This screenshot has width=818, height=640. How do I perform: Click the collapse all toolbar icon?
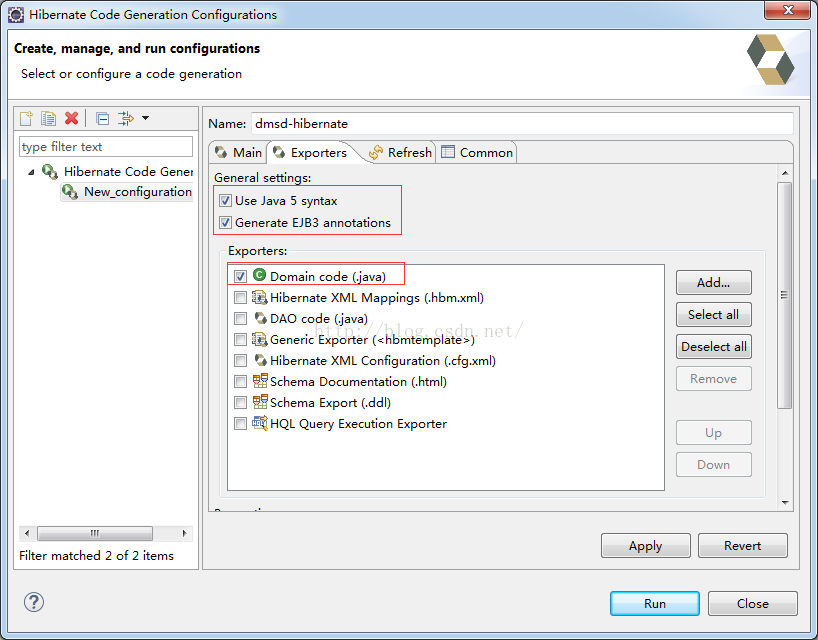(x=102, y=118)
